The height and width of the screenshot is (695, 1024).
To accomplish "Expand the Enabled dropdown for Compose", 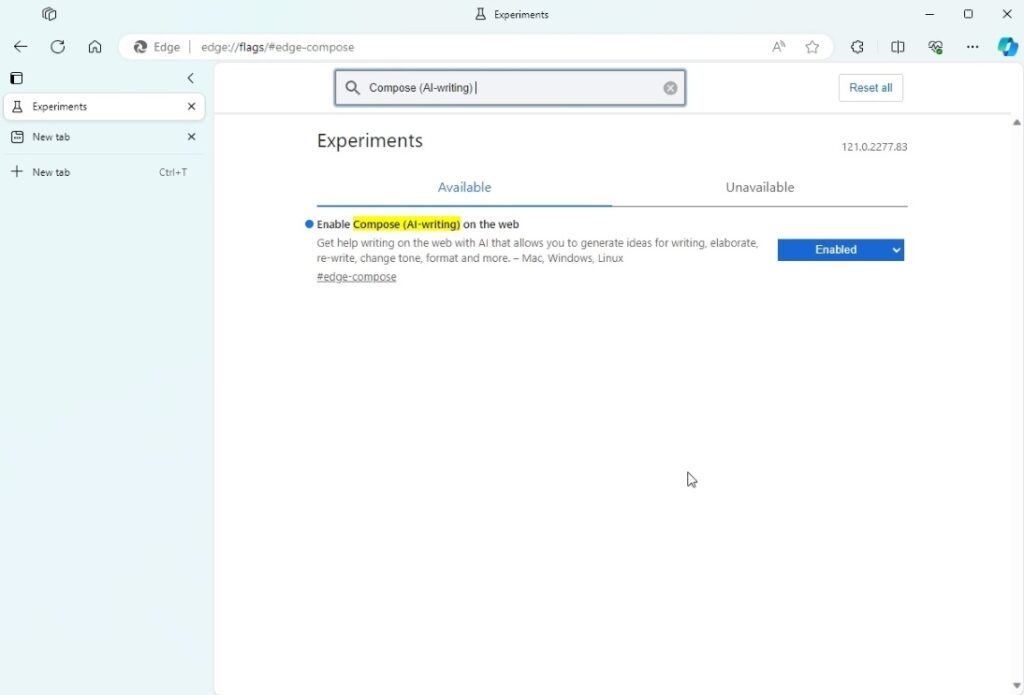I will 840,250.
